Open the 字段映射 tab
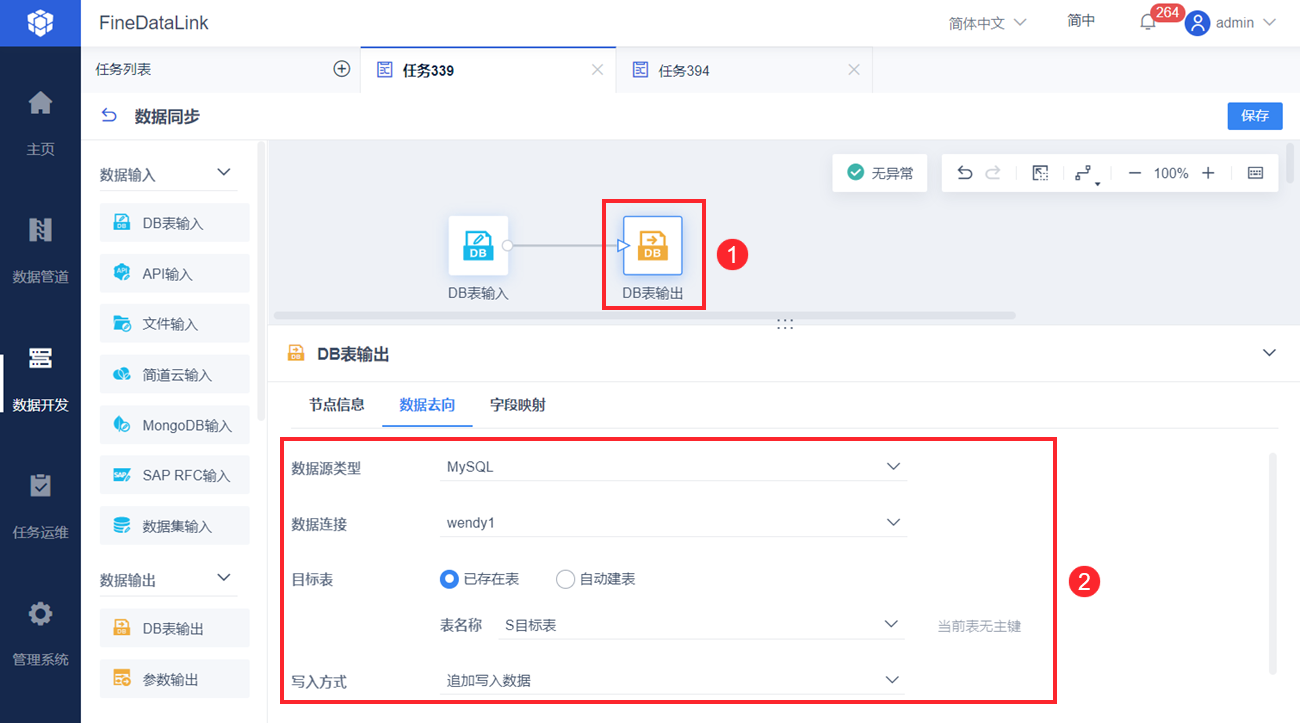 pyautogui.click(x=518, y=405)
